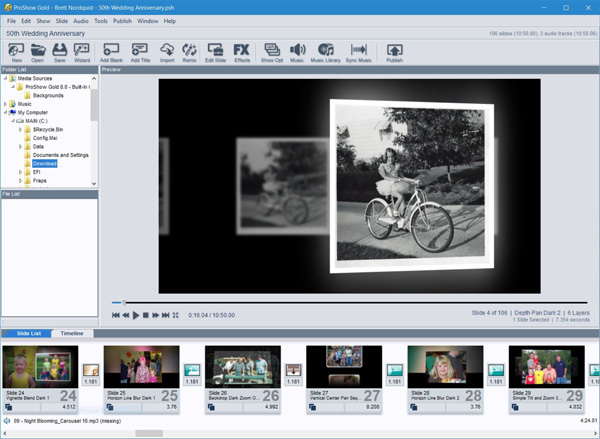Expand the Music folder in the tree
Image resolution: width=600 pixels, height=439 pixels.
(6, 104)
